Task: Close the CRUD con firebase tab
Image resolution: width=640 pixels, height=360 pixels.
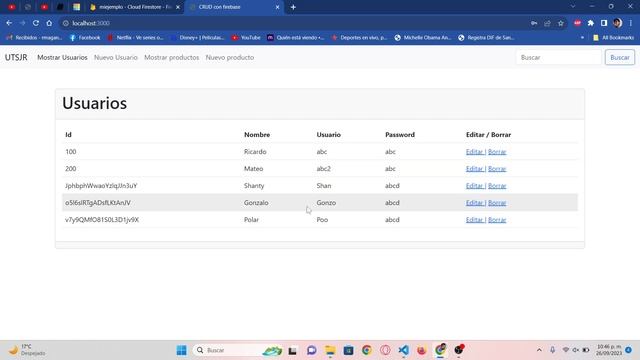Action: point(278,7)
